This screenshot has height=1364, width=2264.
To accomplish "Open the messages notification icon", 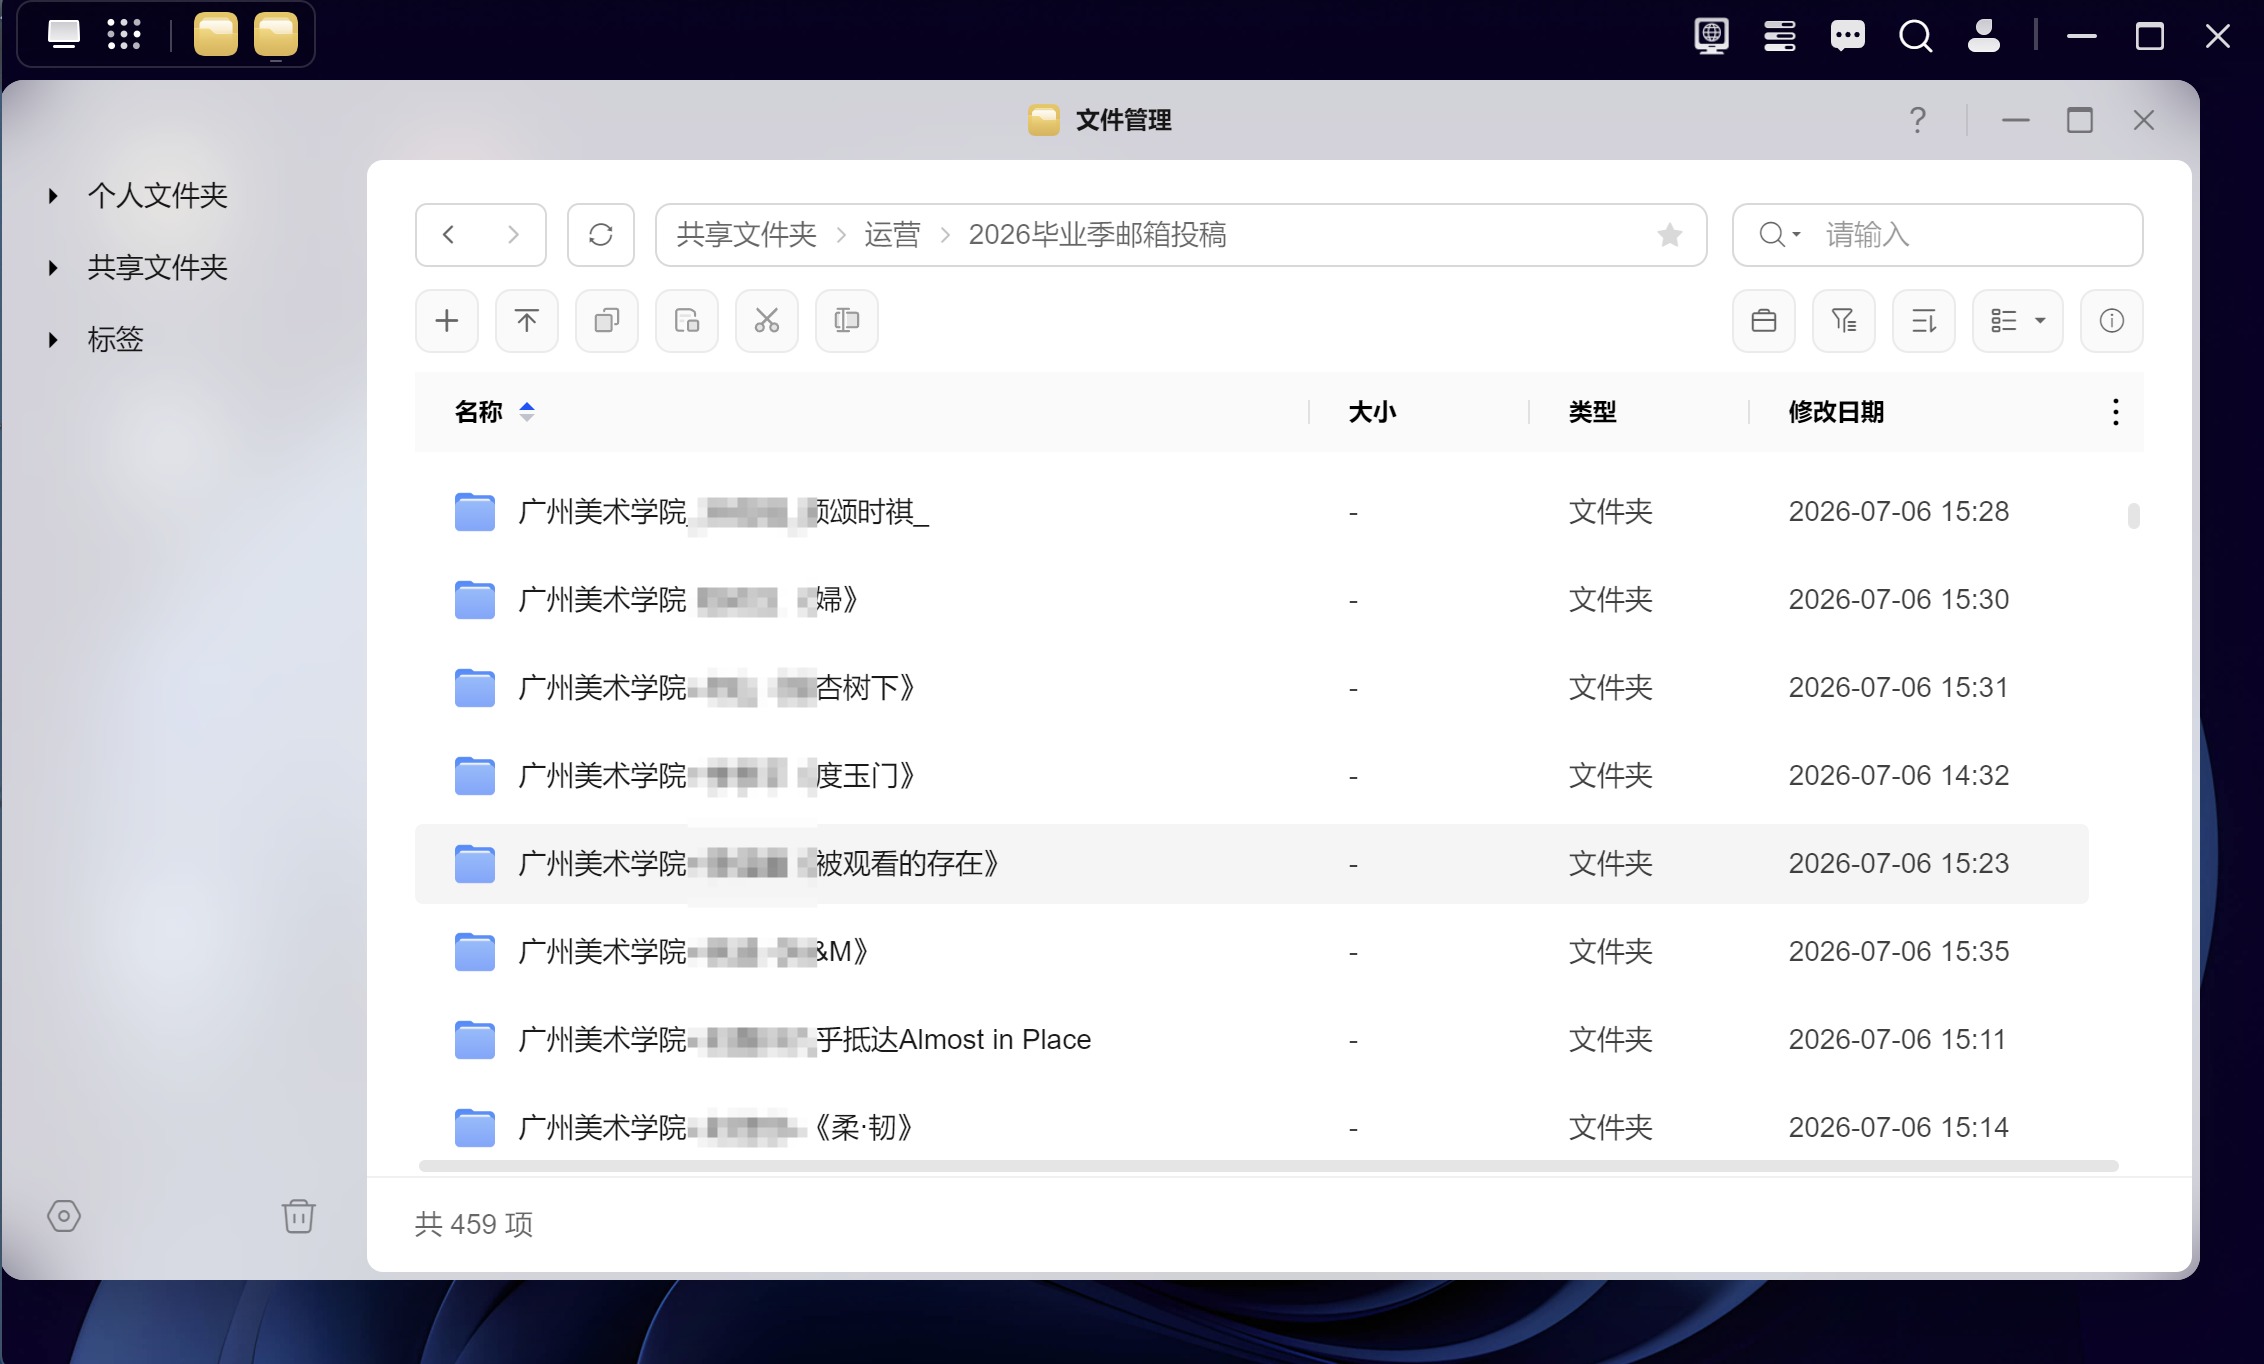I will (x=1848, y=36).
